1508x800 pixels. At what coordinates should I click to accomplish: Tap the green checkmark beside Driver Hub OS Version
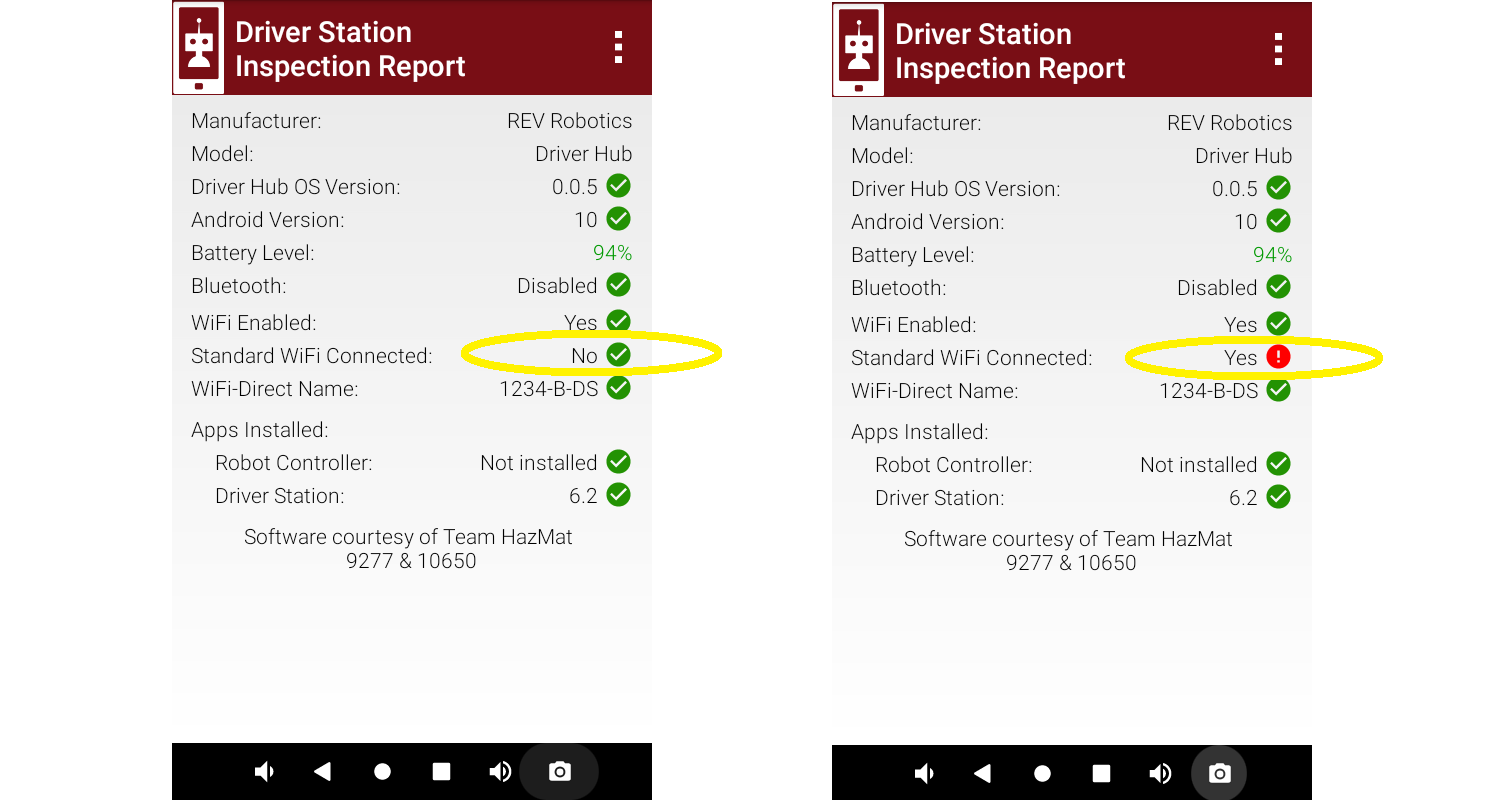coord(619,186)
